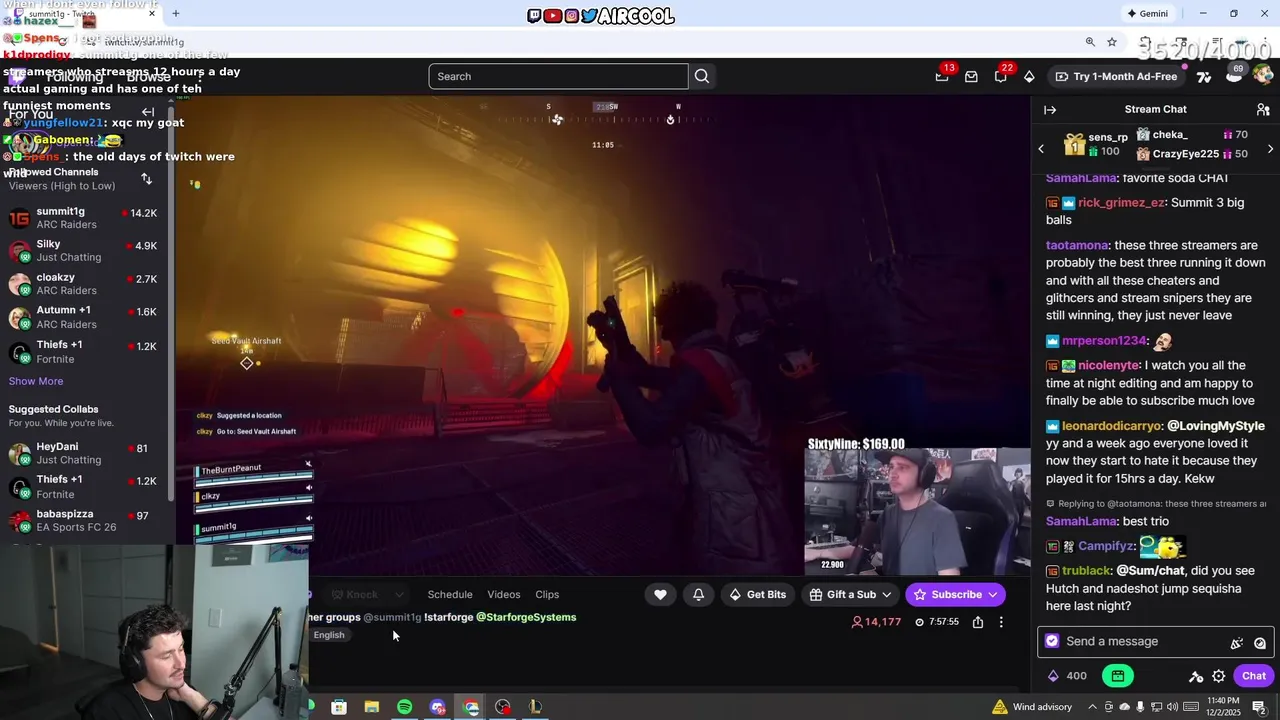Click the cheer icon in message box
Screen dimensions: 1280x720
click(1237, 642)
